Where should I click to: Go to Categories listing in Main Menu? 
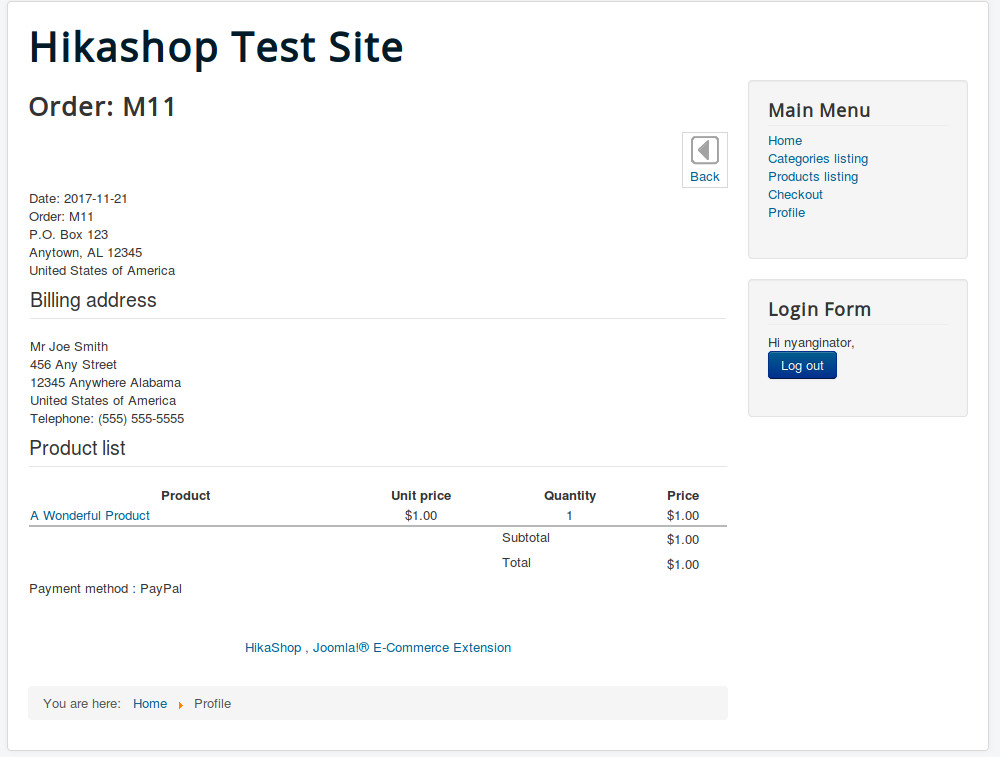[818, 159]
